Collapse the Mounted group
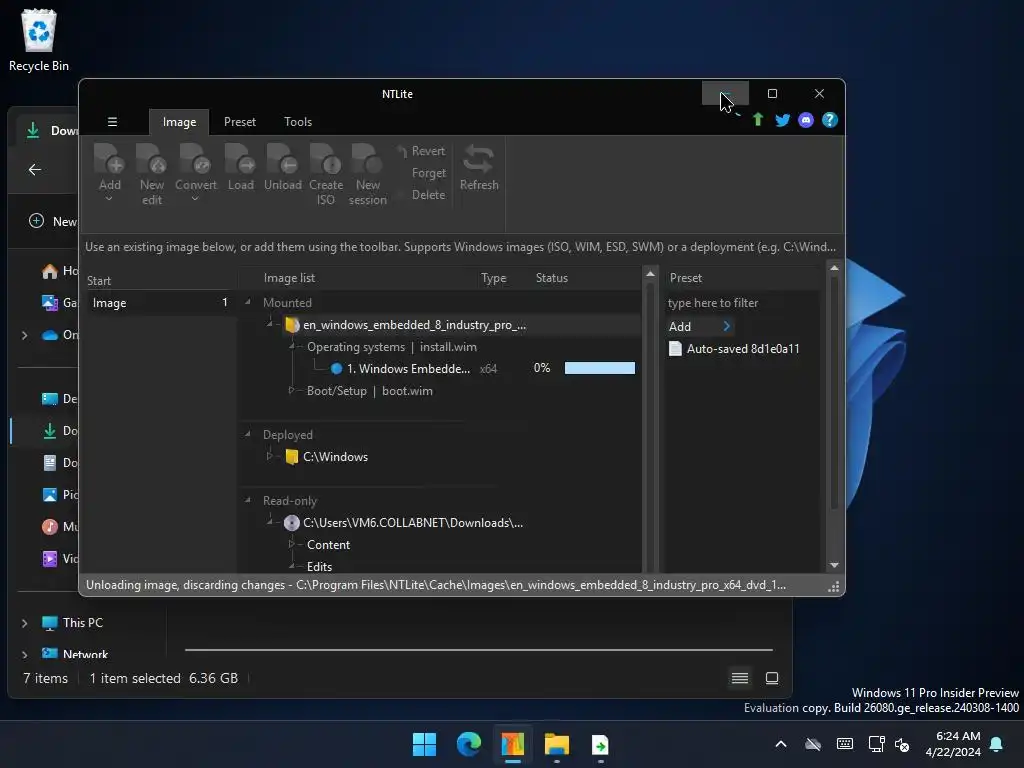1024x768 pixels. coord(248,302)
